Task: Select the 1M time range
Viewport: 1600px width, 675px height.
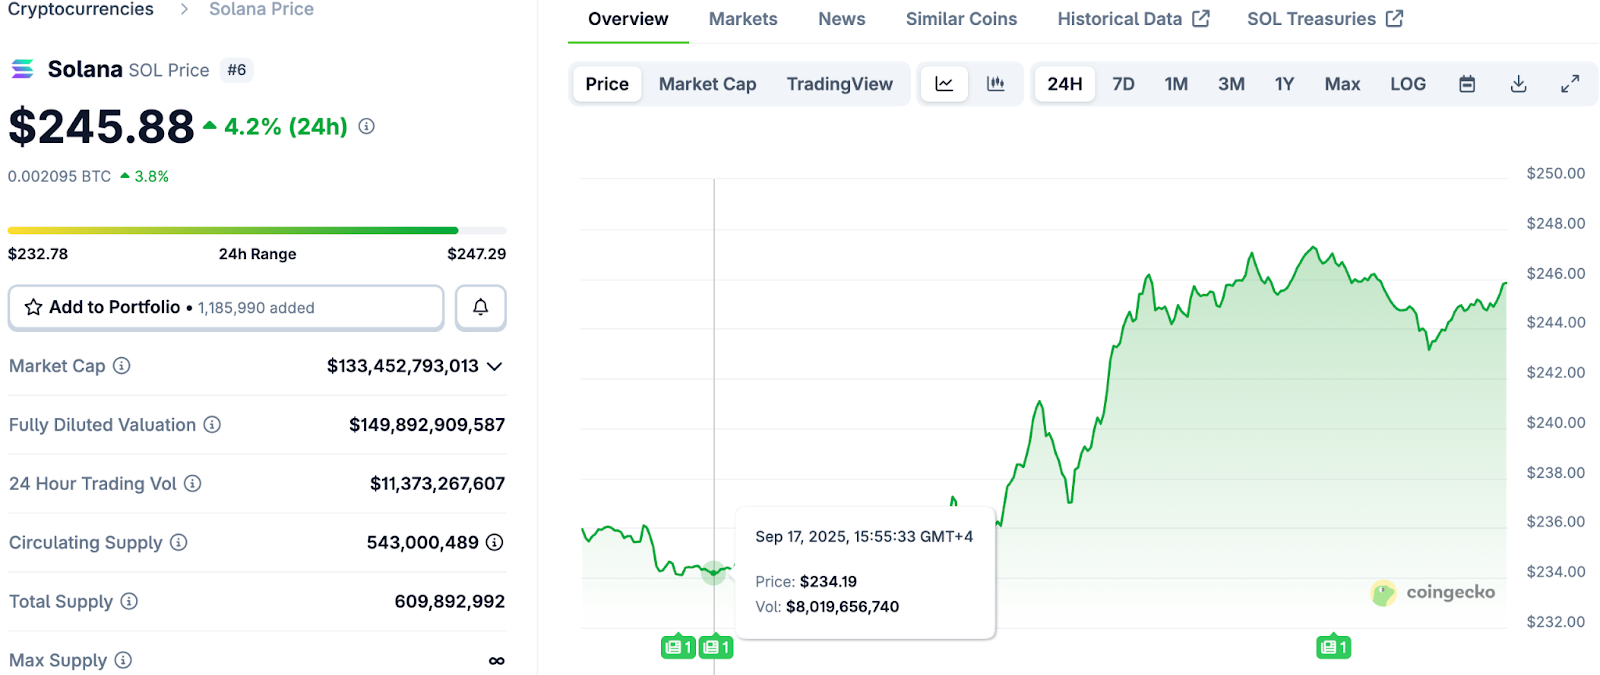Action: click(x=1176, y=84)
